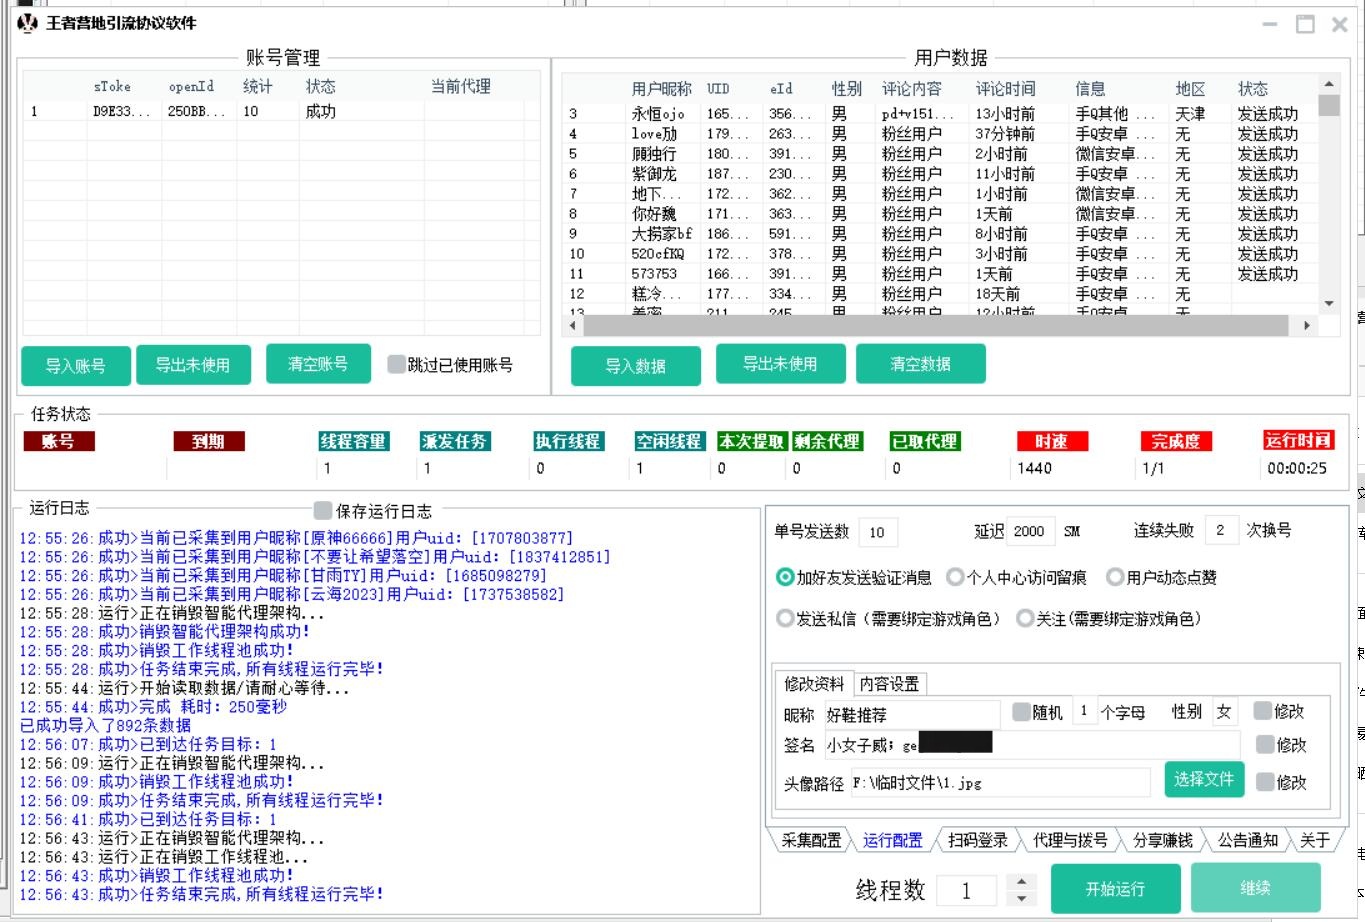The width and height of the screenshot is (1365, 922).
Task: Select the 发送私信 radio option
Action: pyautogui.click(x=786, y=619)
